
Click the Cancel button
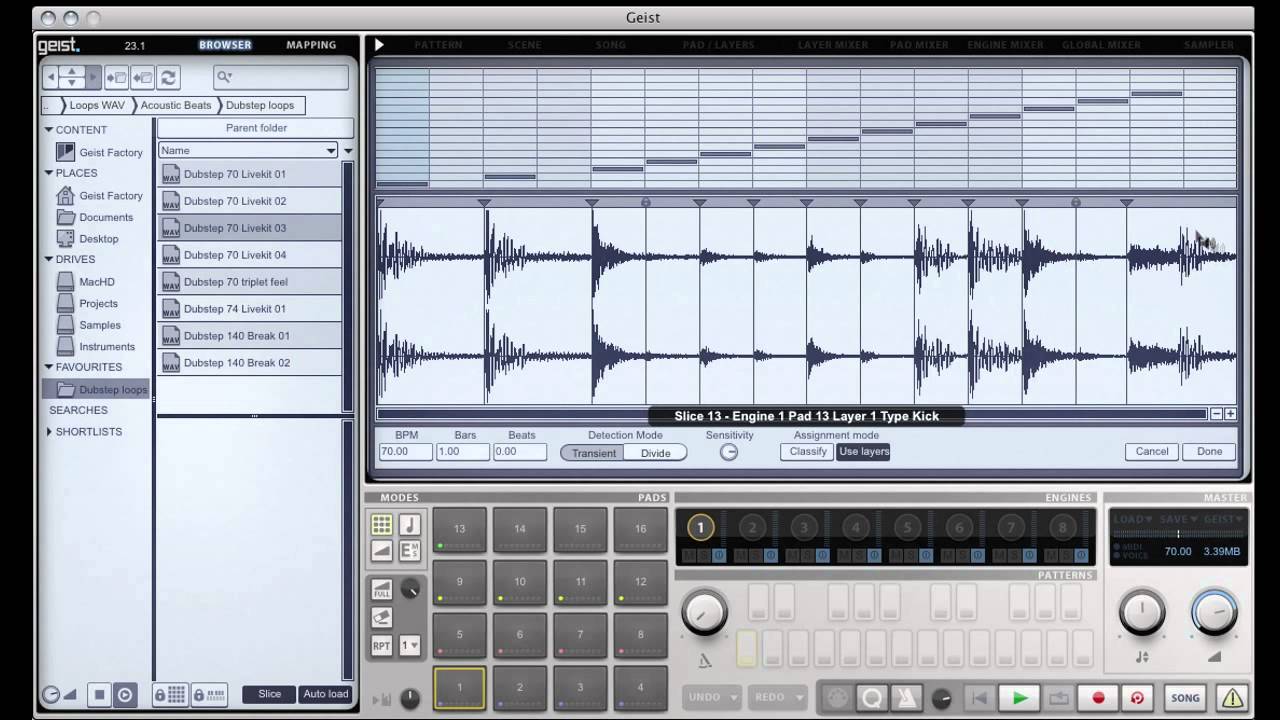(x=1152, y=451)
